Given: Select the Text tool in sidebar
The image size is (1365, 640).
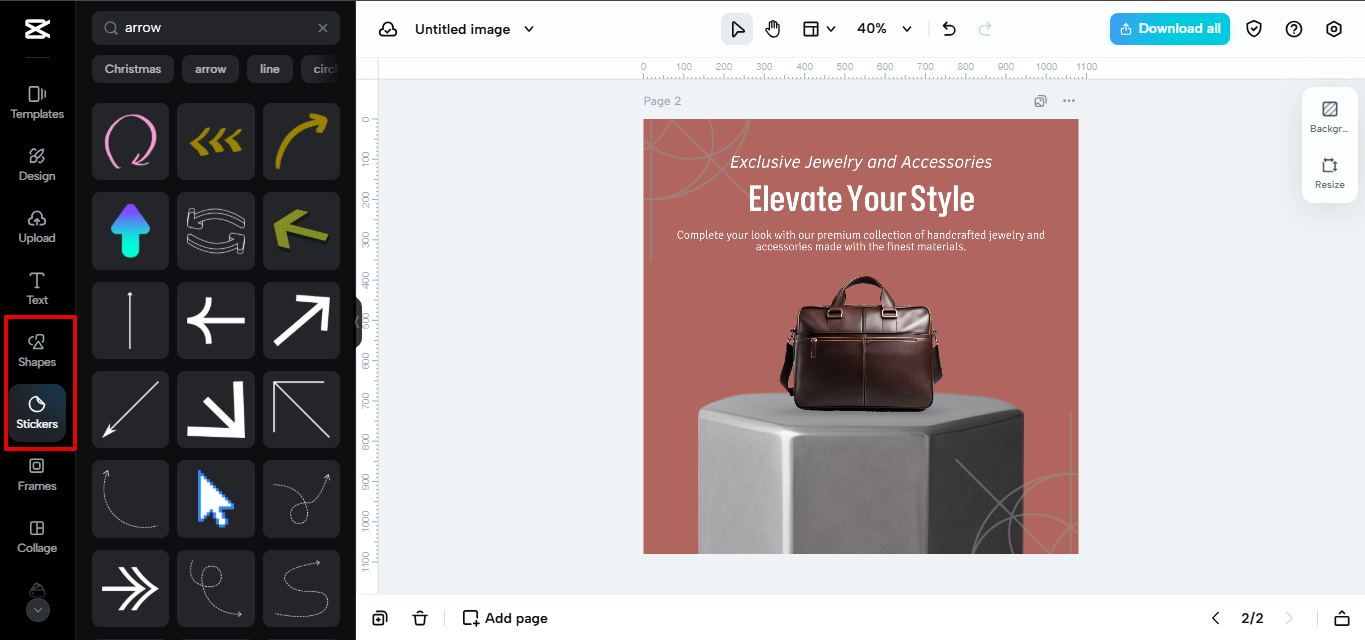Looking at the screenshot, I should [x=37, y=289].
